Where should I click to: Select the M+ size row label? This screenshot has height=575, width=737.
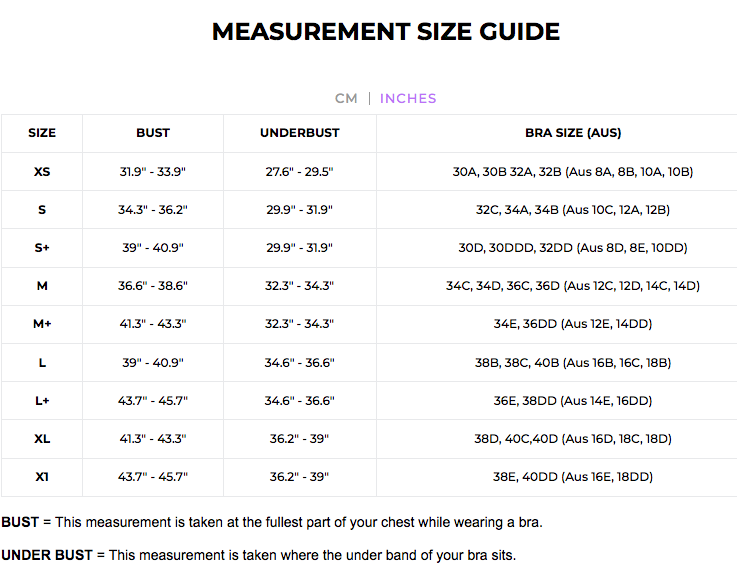tap(42, 324)
